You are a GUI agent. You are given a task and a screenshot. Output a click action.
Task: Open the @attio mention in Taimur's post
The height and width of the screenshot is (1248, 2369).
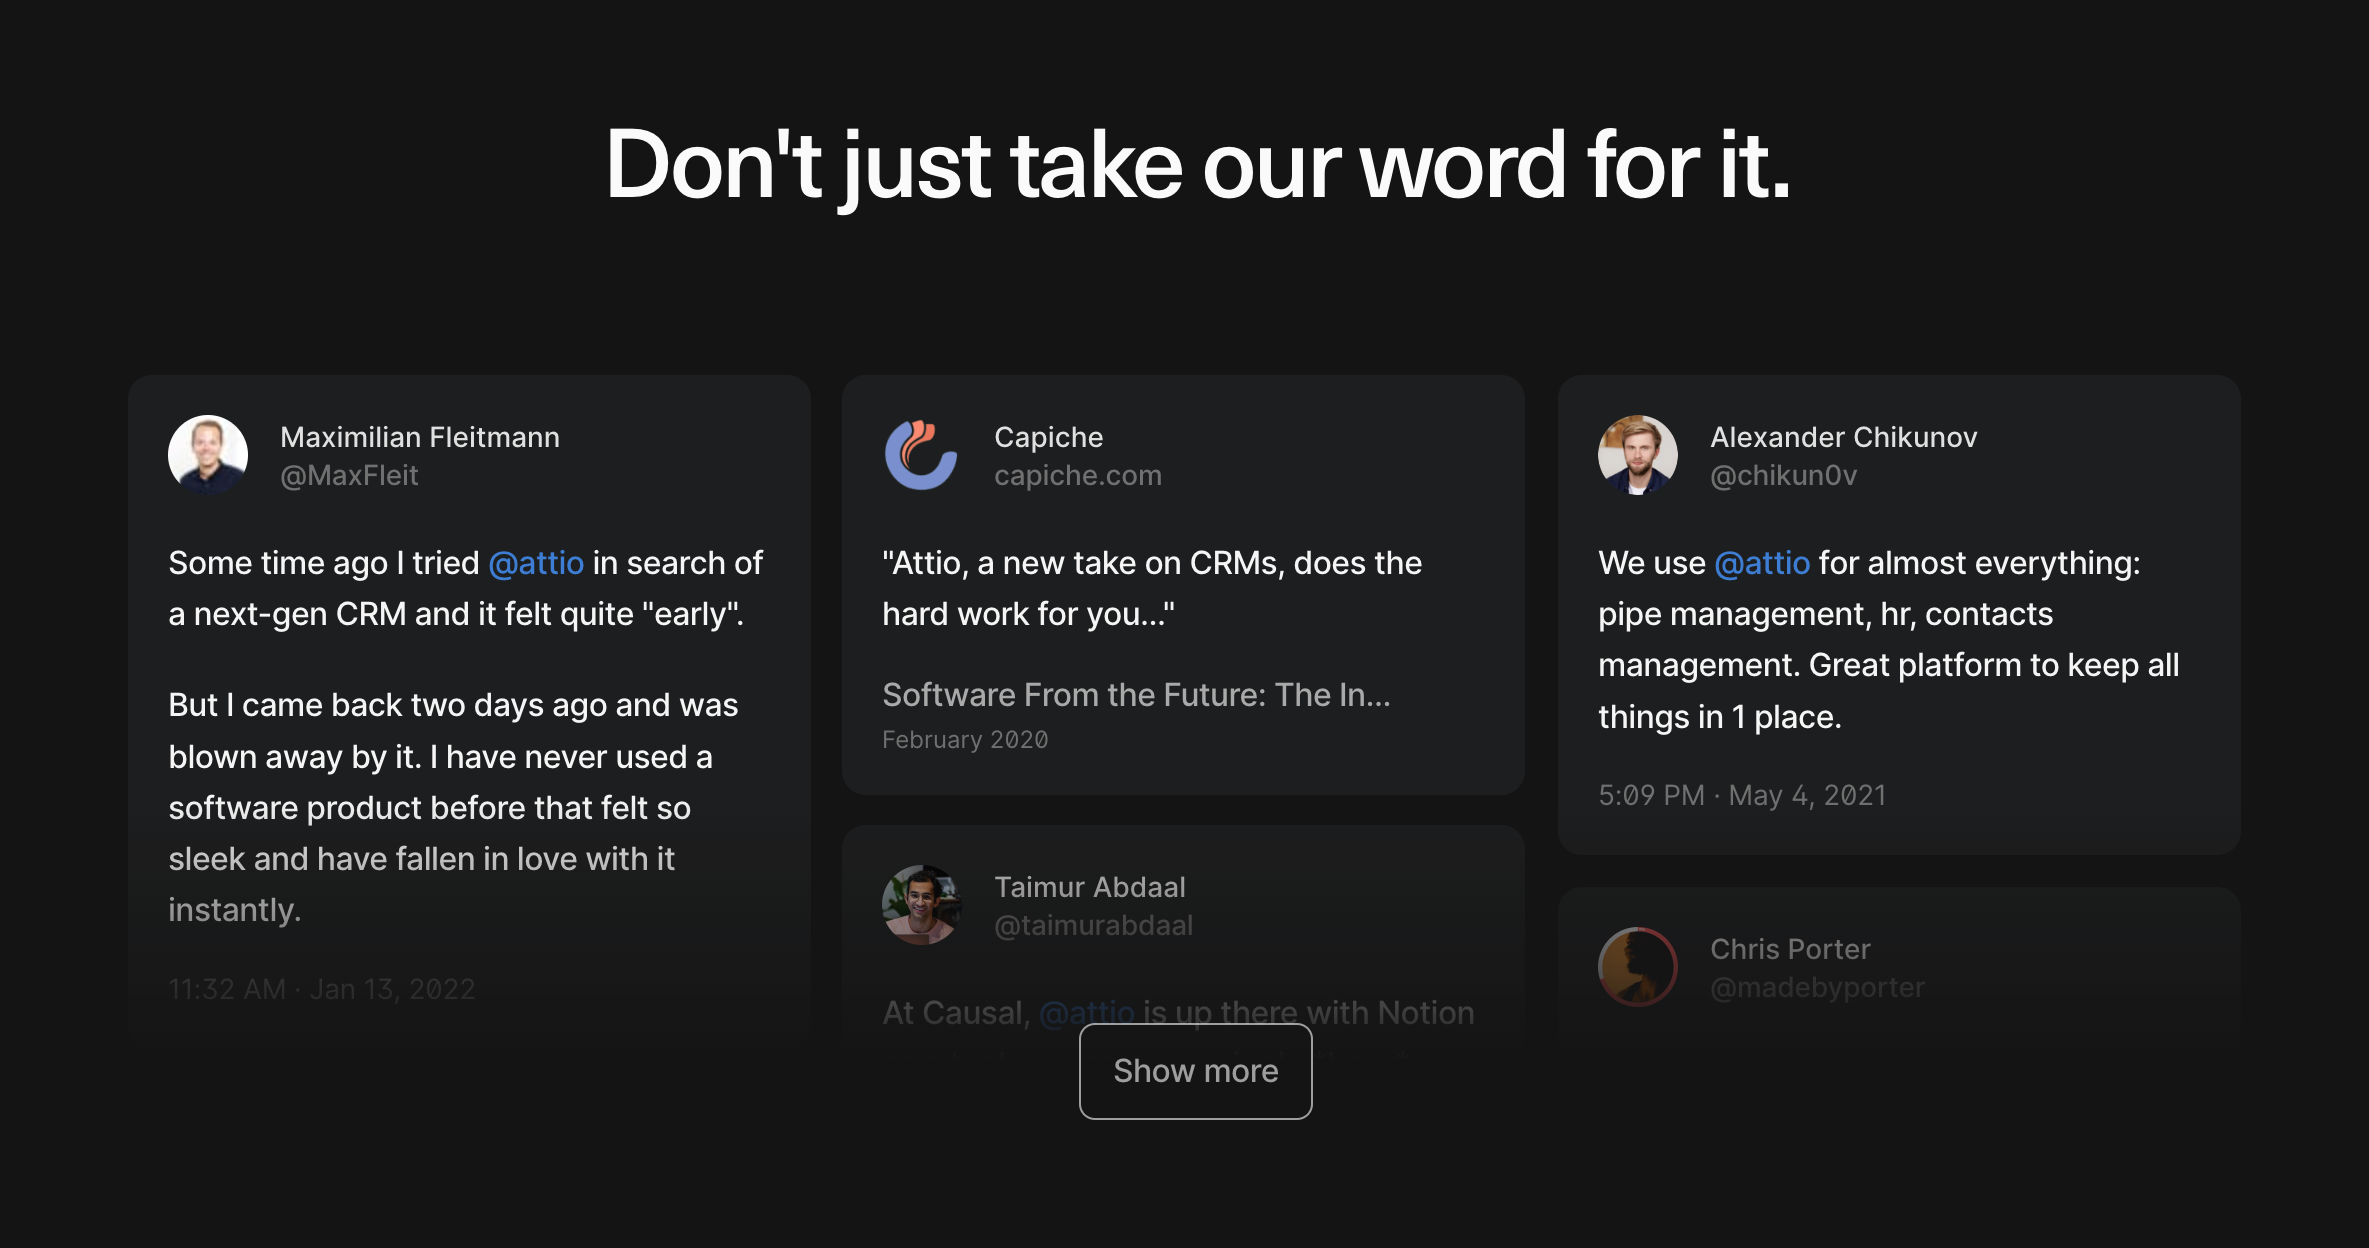coord(1087,1012)
